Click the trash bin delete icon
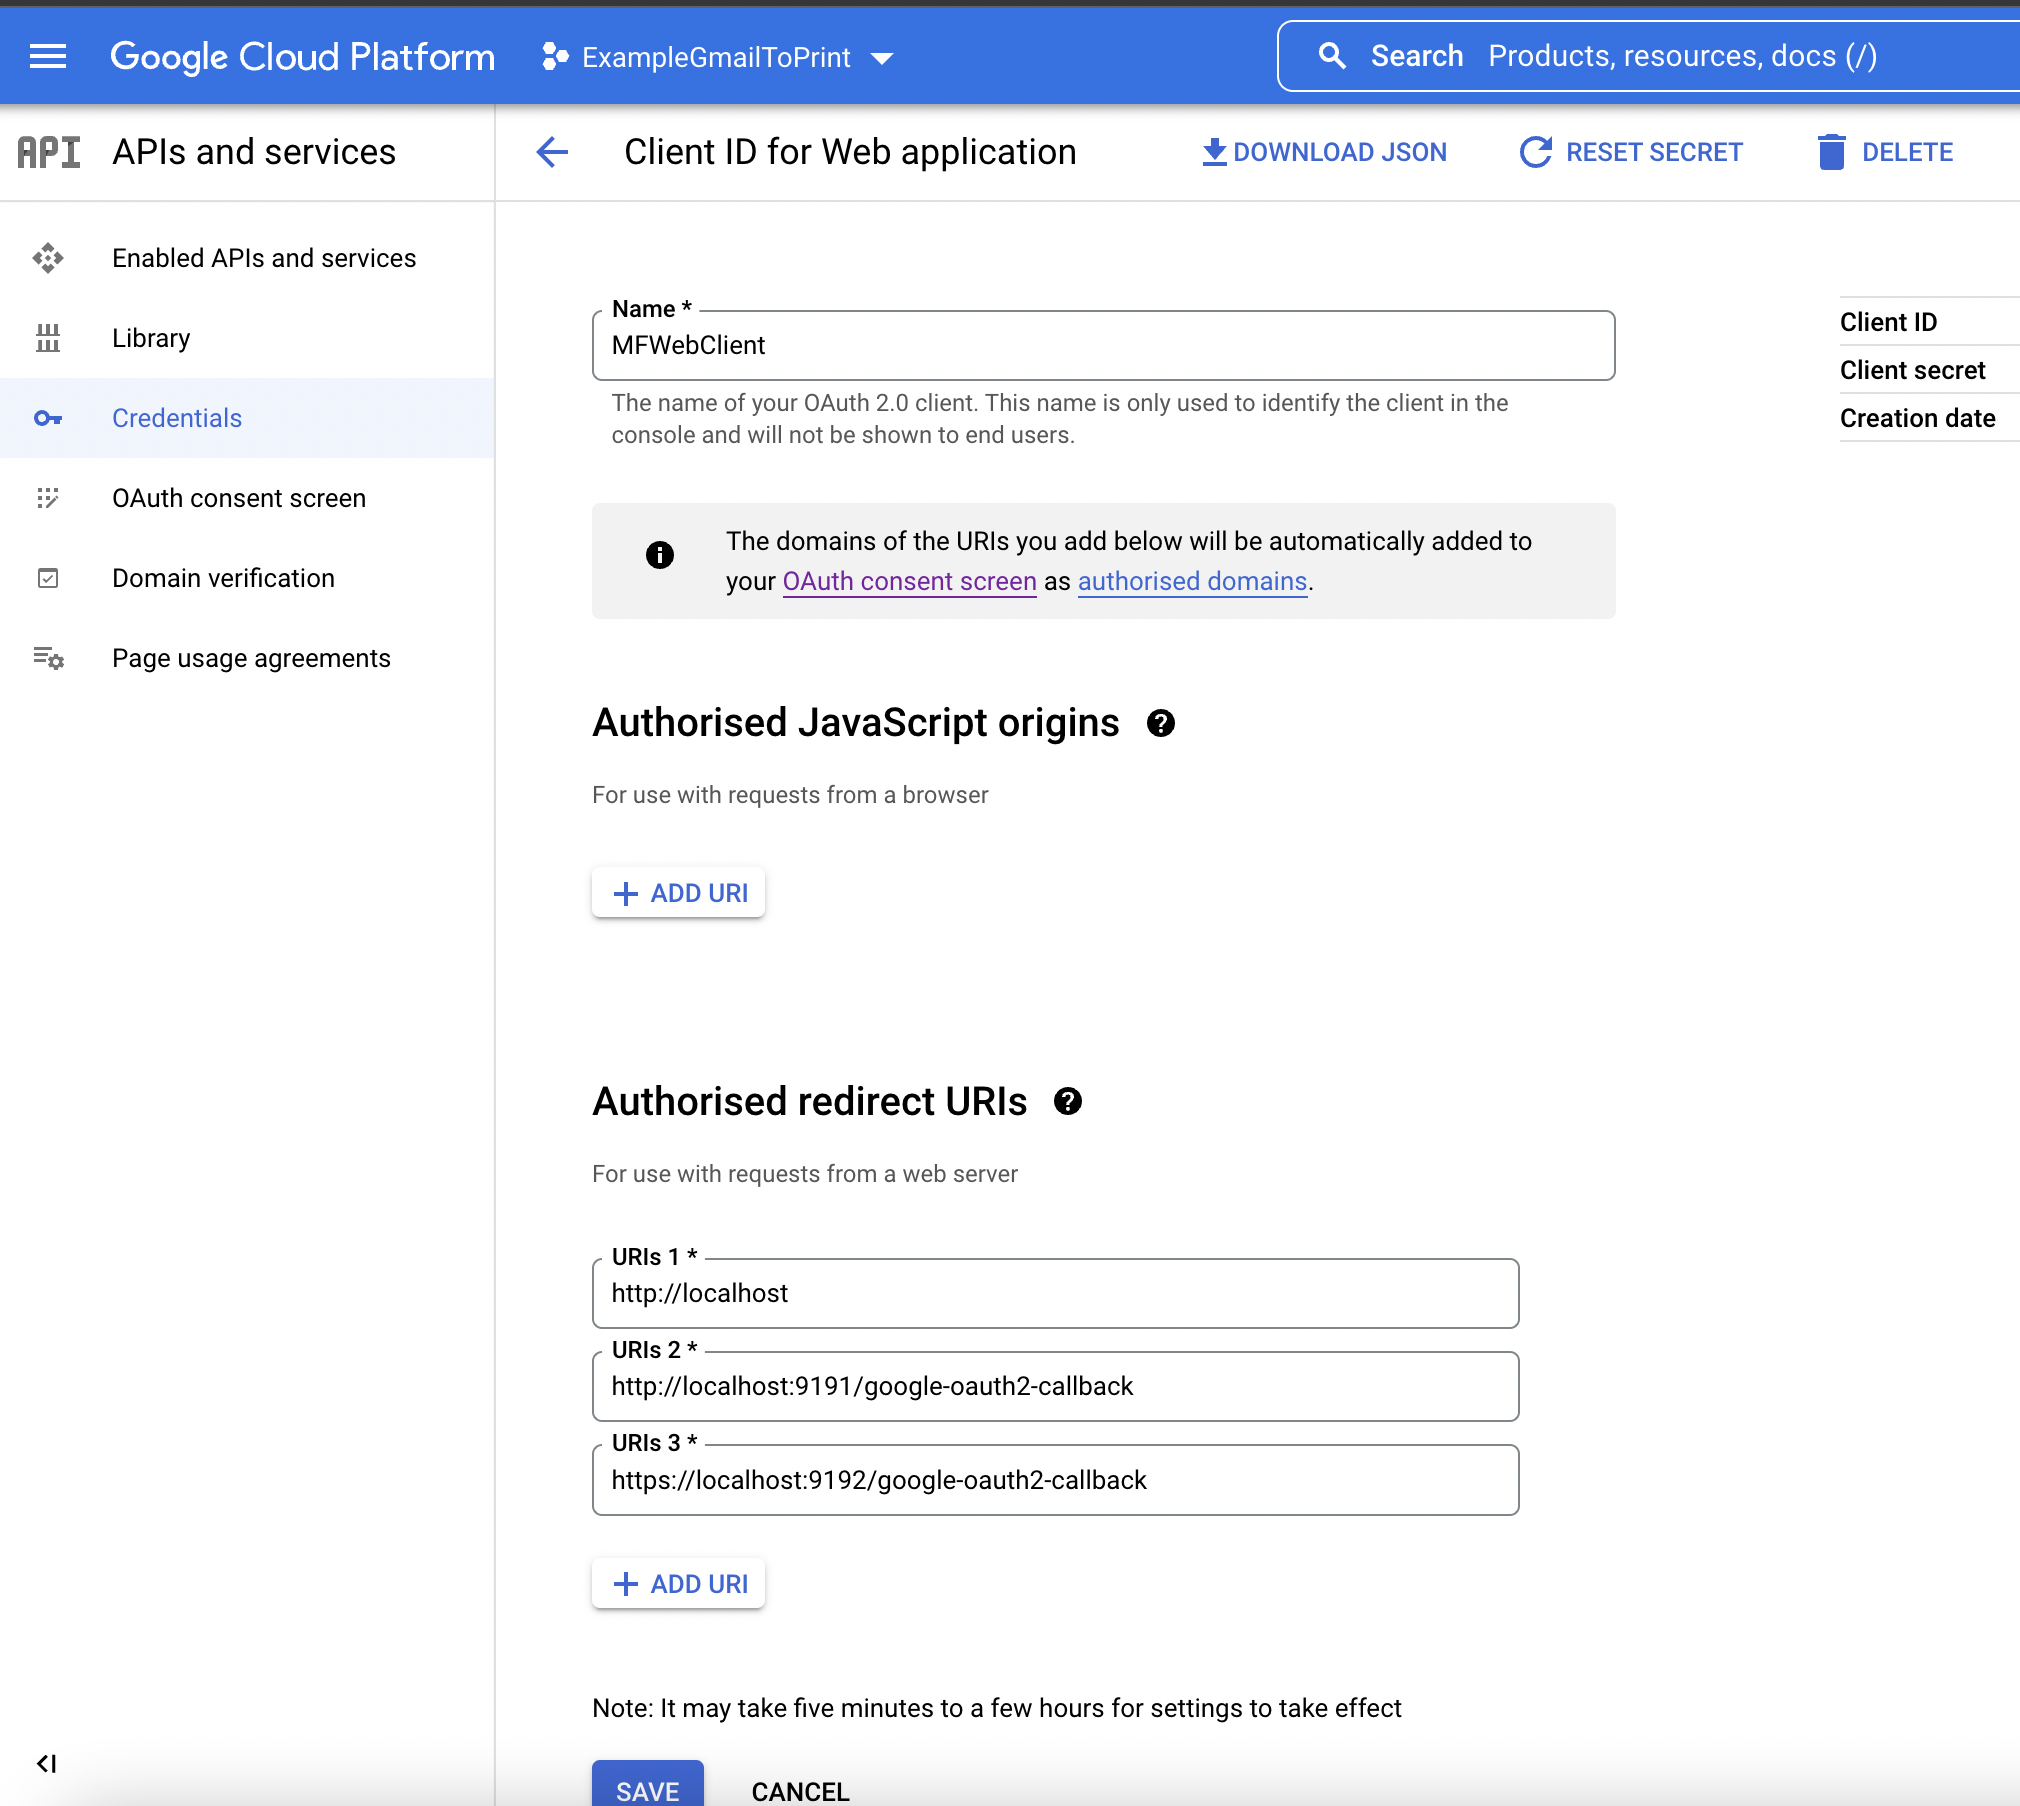The height and width of the screenshot is (1806, 2020). tap(1831, 152)
